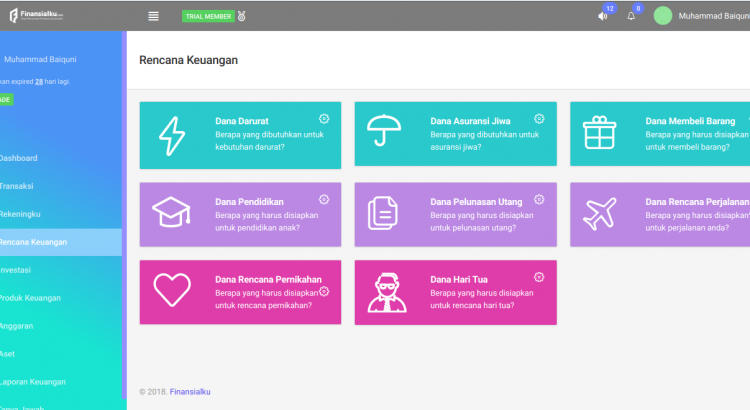Click the Muhammad Baiquni name in the header
750x410 pixels.
714,16
